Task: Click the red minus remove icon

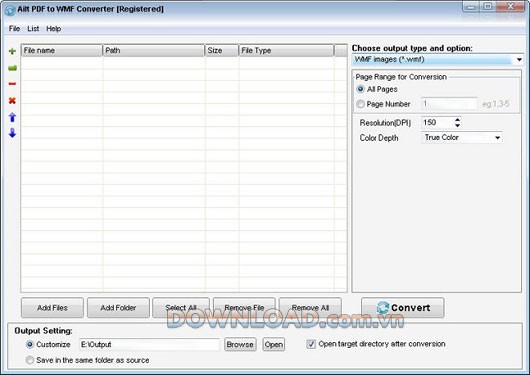Action: (x=12, y=84)
